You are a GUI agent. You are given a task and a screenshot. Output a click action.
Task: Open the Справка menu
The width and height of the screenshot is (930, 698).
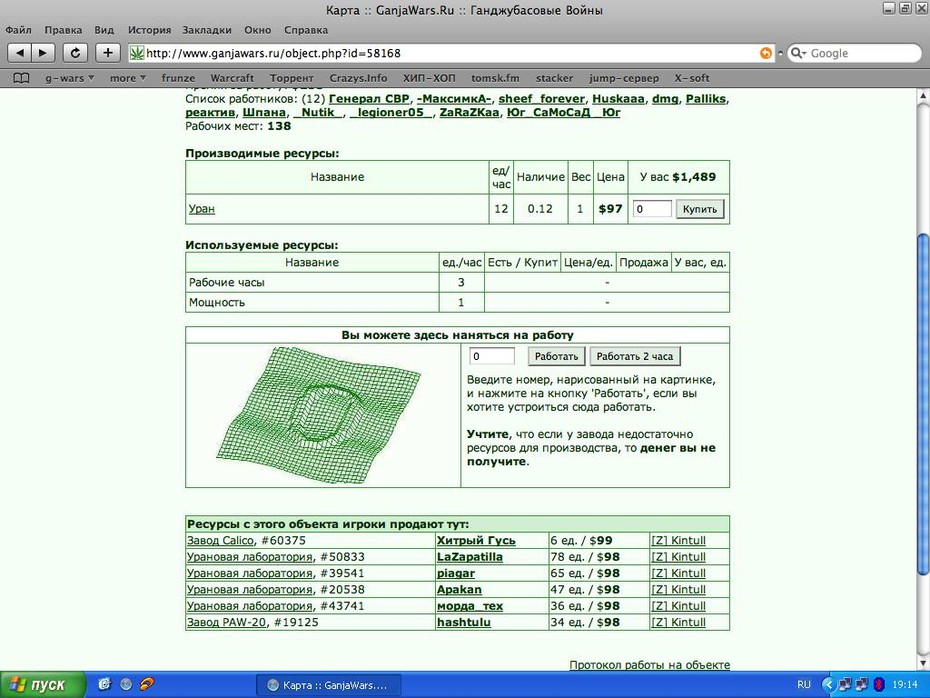[305, 30]
